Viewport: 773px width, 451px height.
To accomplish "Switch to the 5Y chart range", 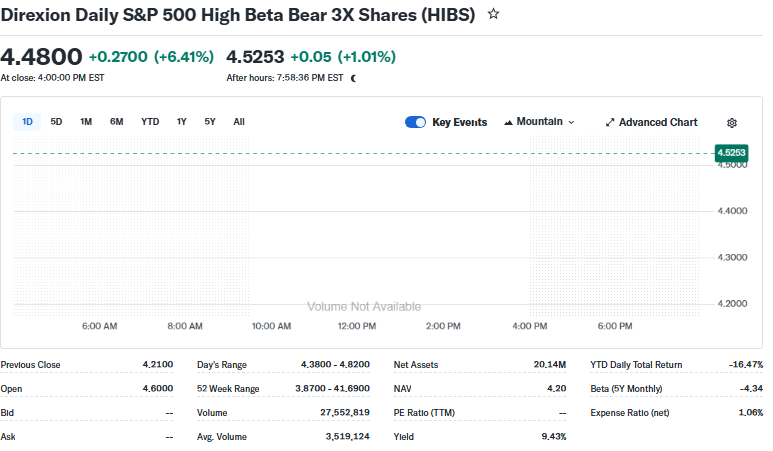I will 210,122.
